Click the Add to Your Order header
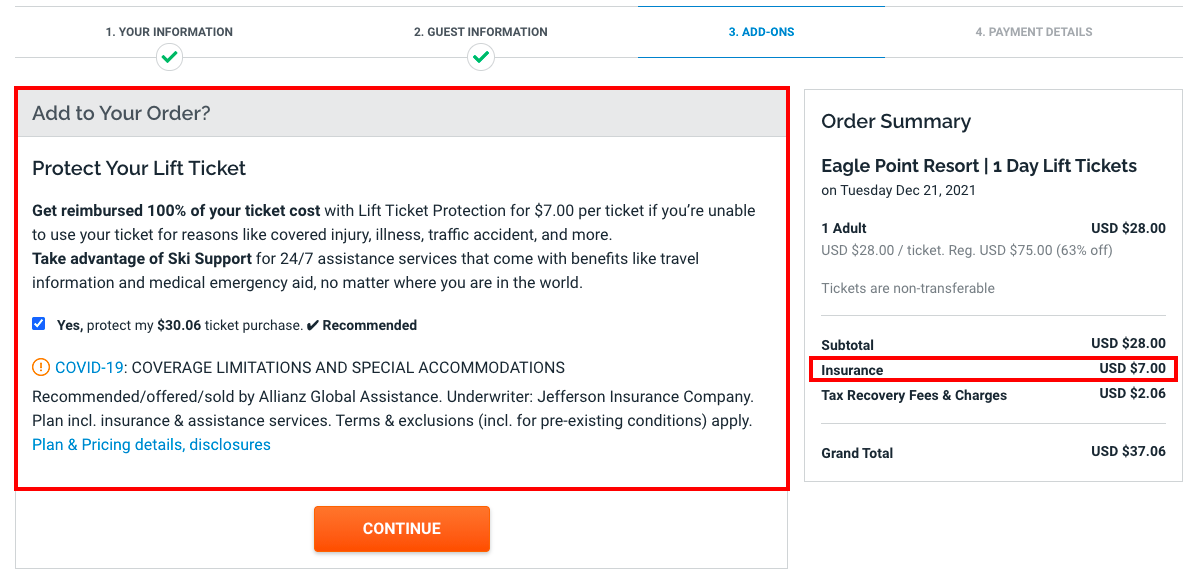Viewport: 1191px width, 587px height. pos(121,113)
